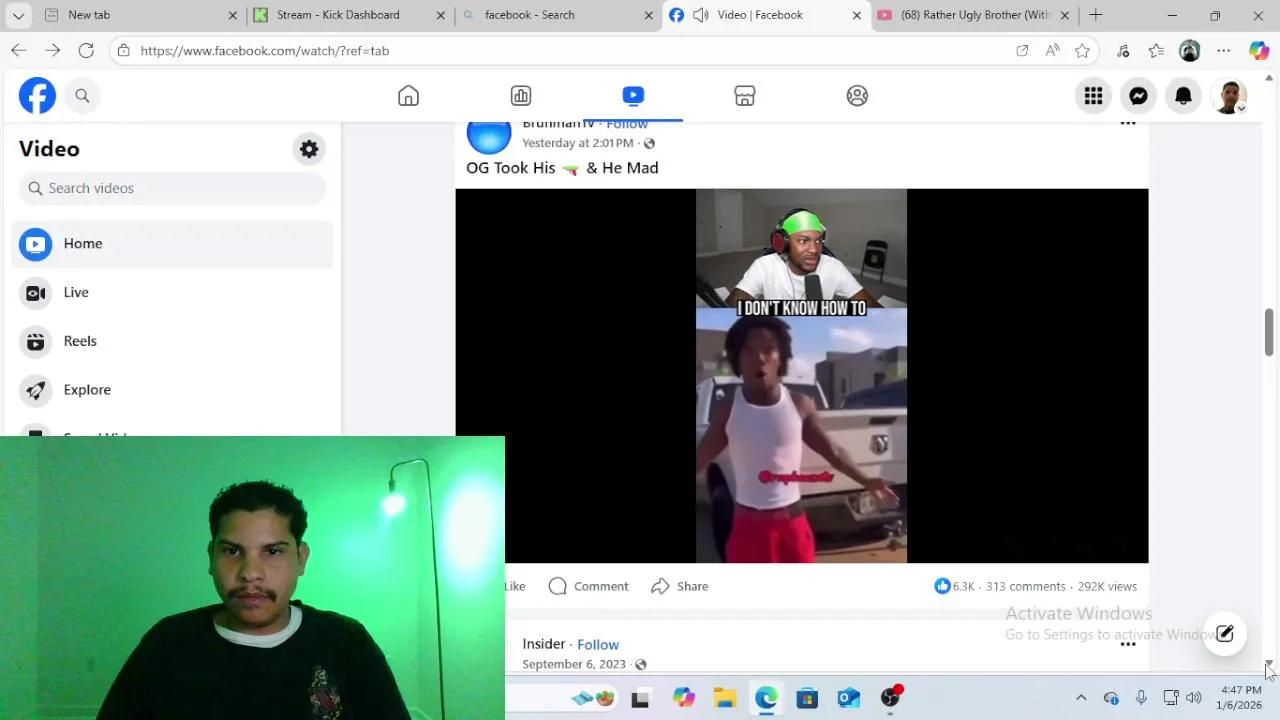Switch to the Rather Ugly Brother YouTube tab
The height and width of the screenshot is (720, 1280).
(x=975, y=15)
